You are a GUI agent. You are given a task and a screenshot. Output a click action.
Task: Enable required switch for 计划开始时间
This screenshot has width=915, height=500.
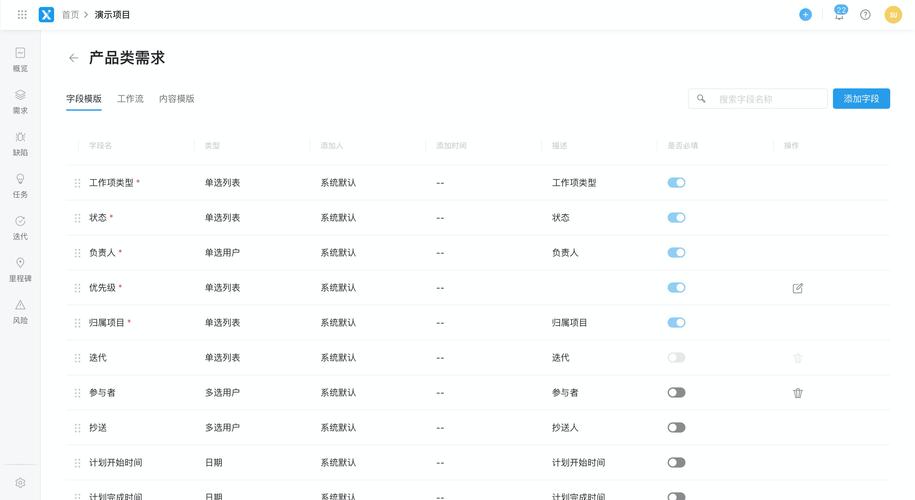pyautogui.click(x=676, y=463)
